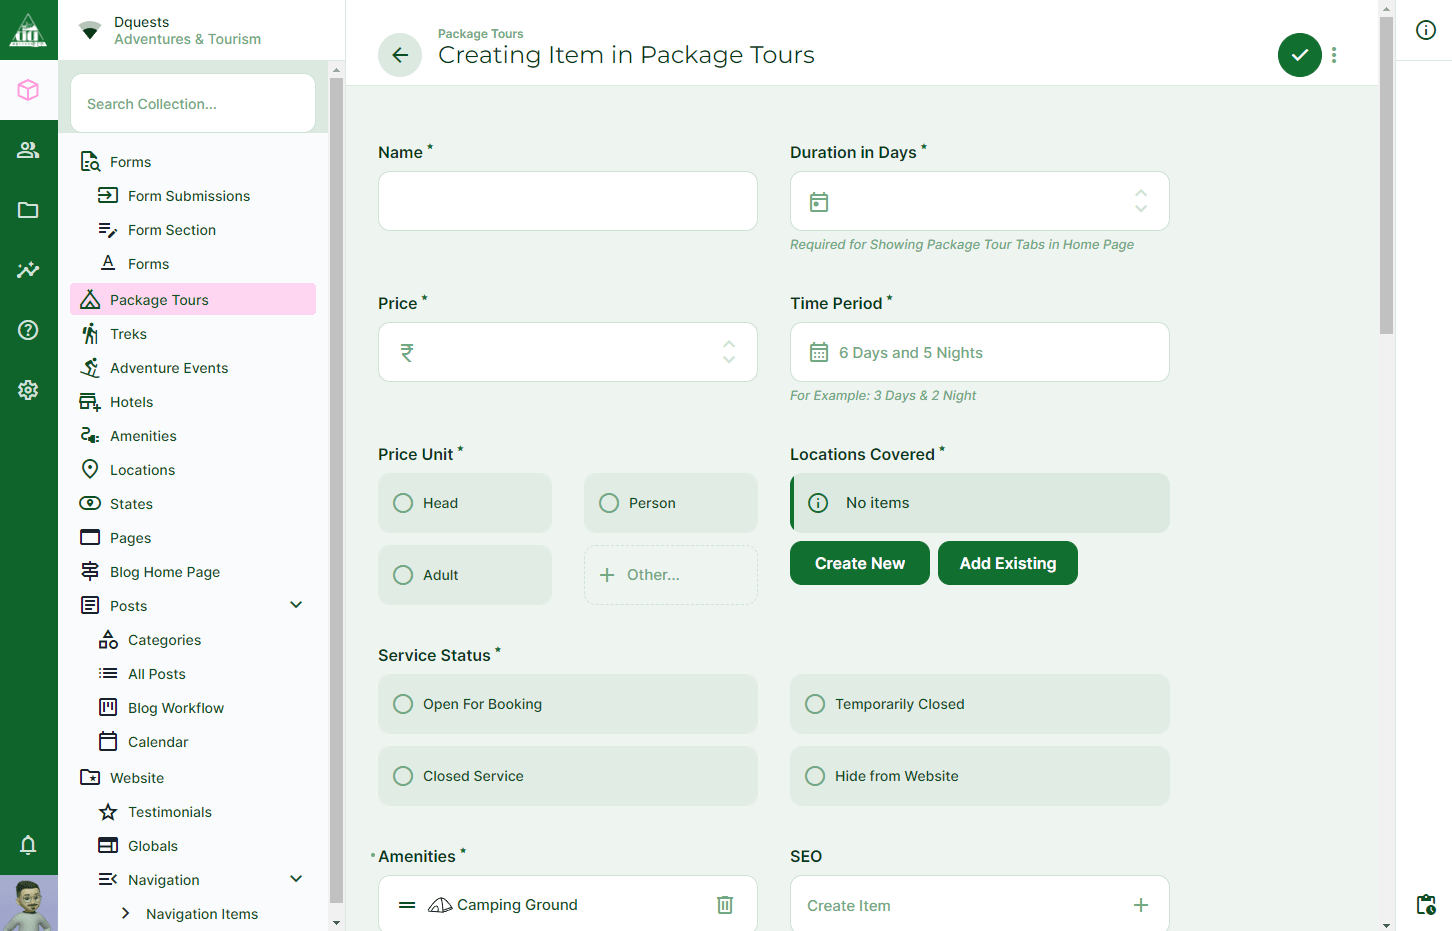Select Adult price unit

465,575
